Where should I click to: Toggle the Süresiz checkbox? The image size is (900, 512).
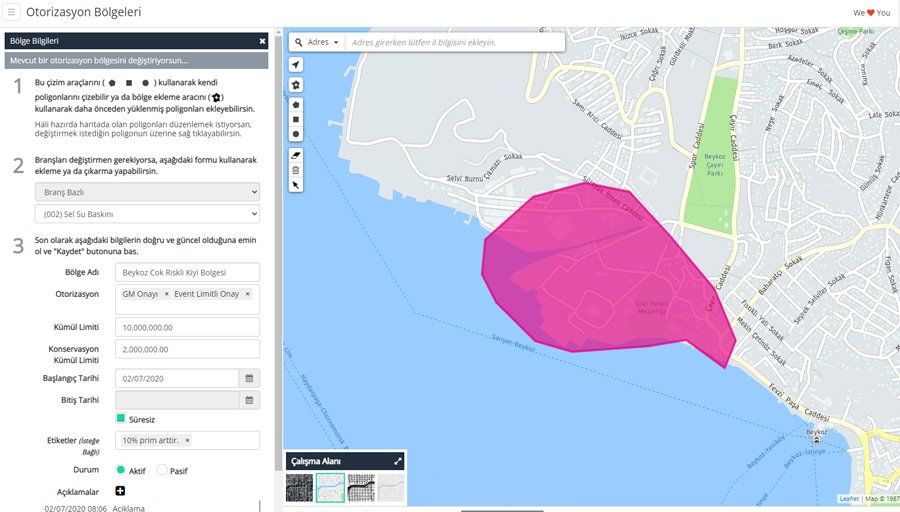click(x=121, y=418)
